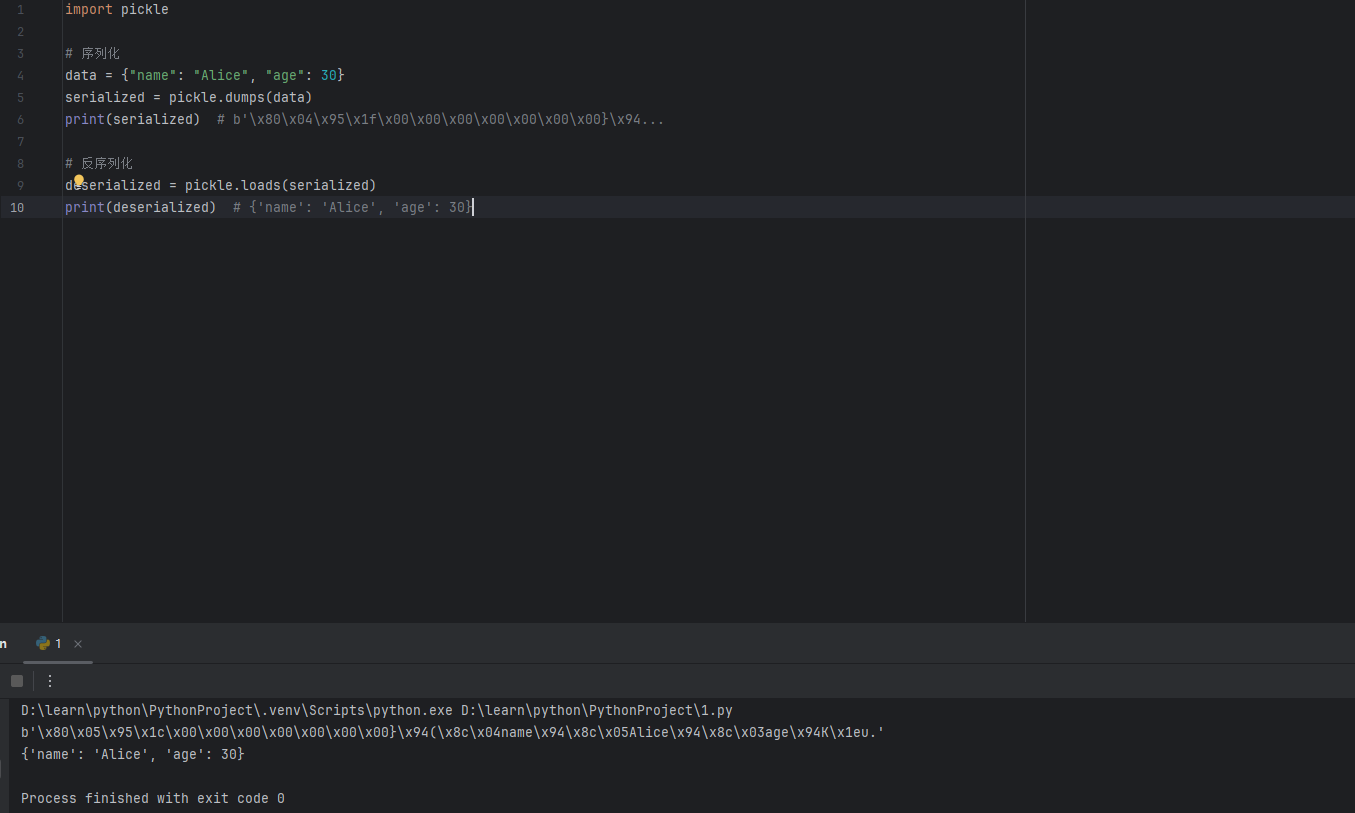Click gutter line number 1

[x=20, y=10]
